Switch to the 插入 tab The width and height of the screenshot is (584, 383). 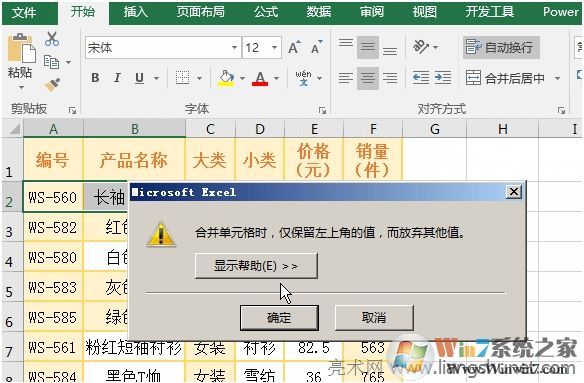click(x=136, y=12)
